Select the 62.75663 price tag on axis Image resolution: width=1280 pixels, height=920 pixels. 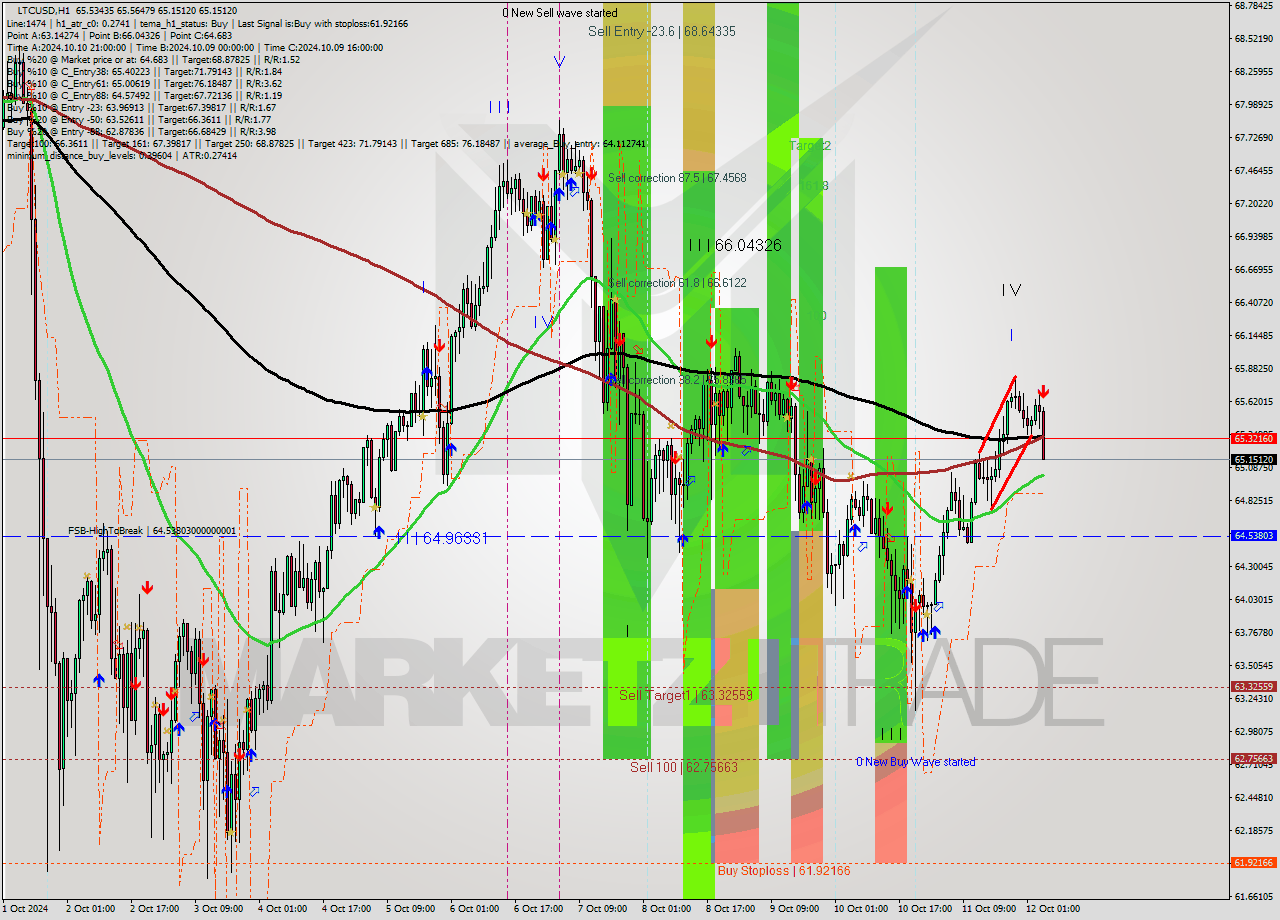(1253, 759)
